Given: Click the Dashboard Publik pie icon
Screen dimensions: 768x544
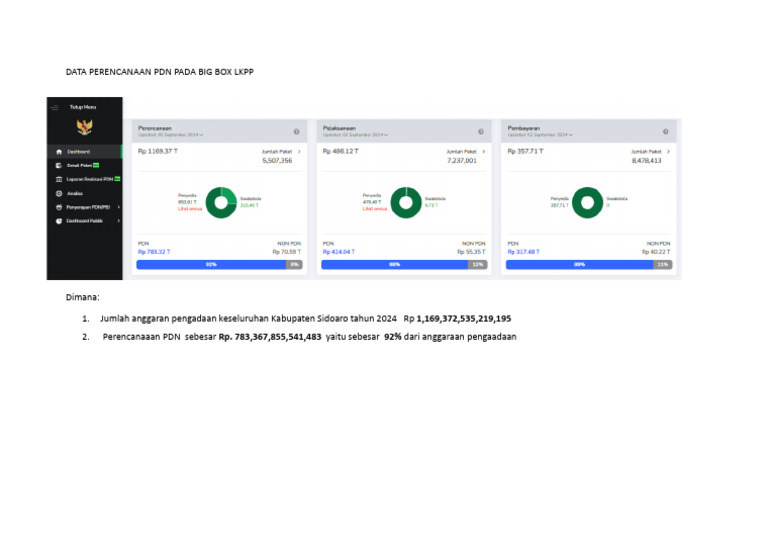Looking at the screenshot, I should 59,221.
